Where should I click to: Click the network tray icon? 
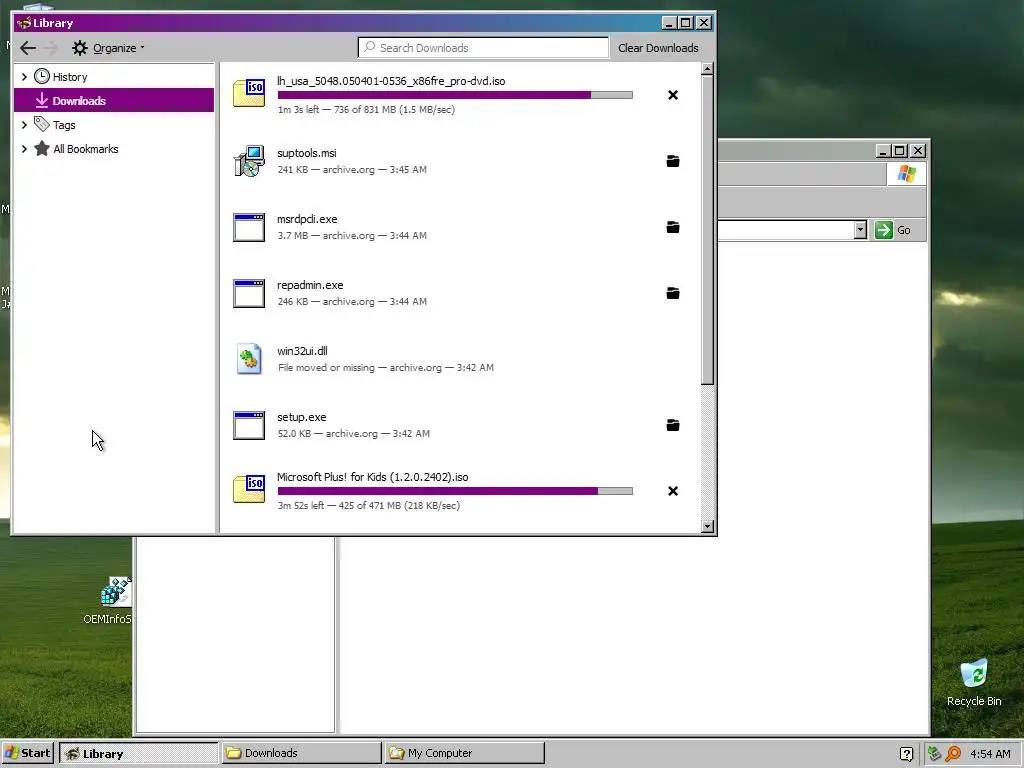point(934,754)
